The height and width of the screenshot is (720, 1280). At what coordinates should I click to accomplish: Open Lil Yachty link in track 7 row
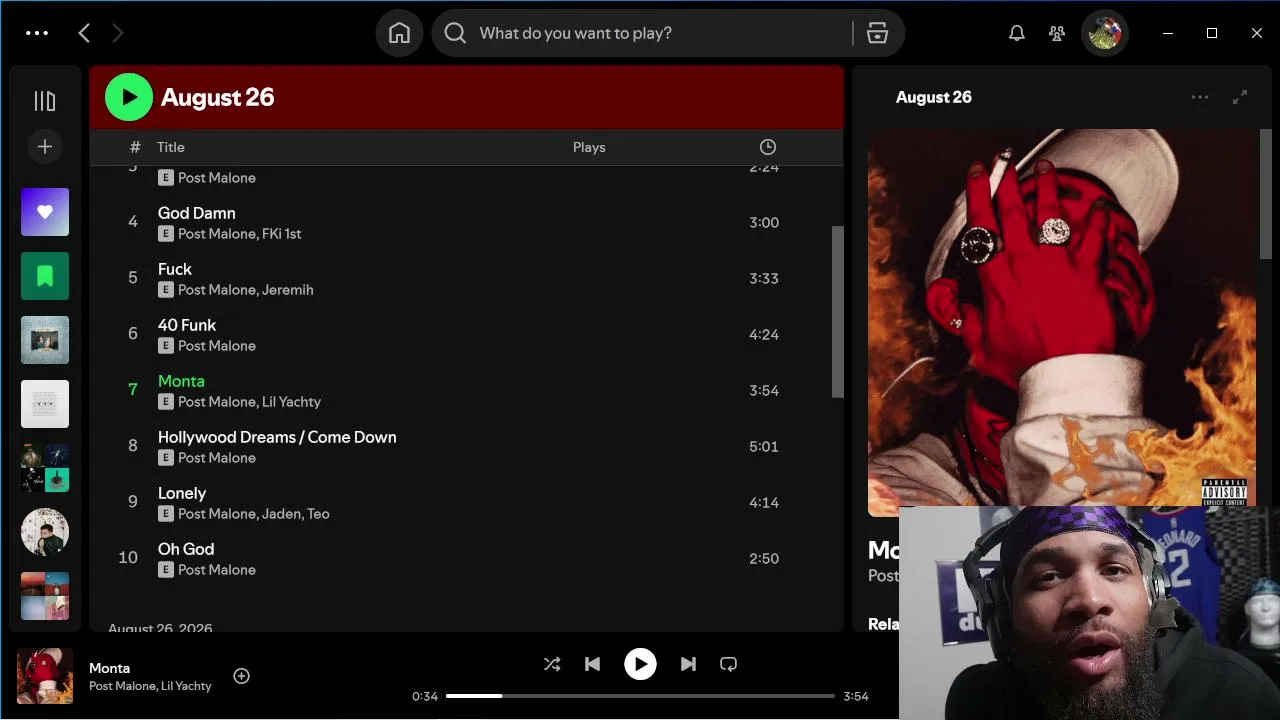(x=291, y=402)
